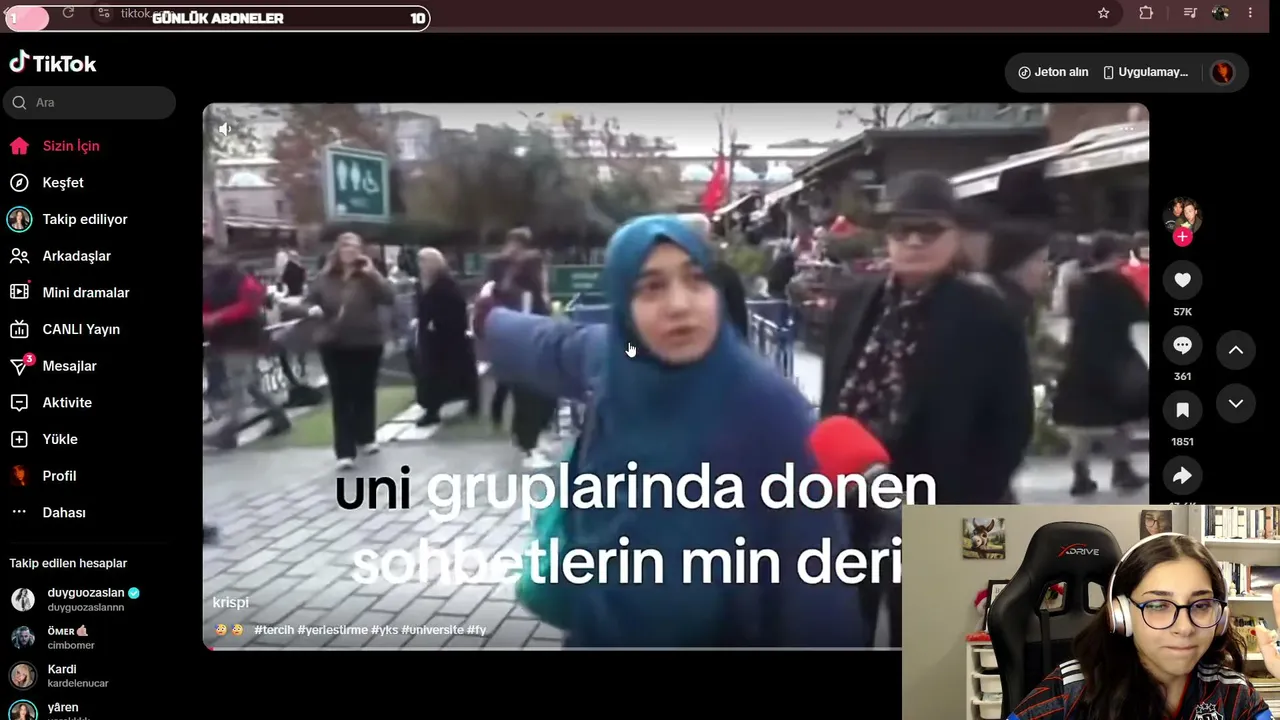Go to the next video arrow
Screen dimensions: 1280x720
pyautogui.click(x=1236, y=404)
